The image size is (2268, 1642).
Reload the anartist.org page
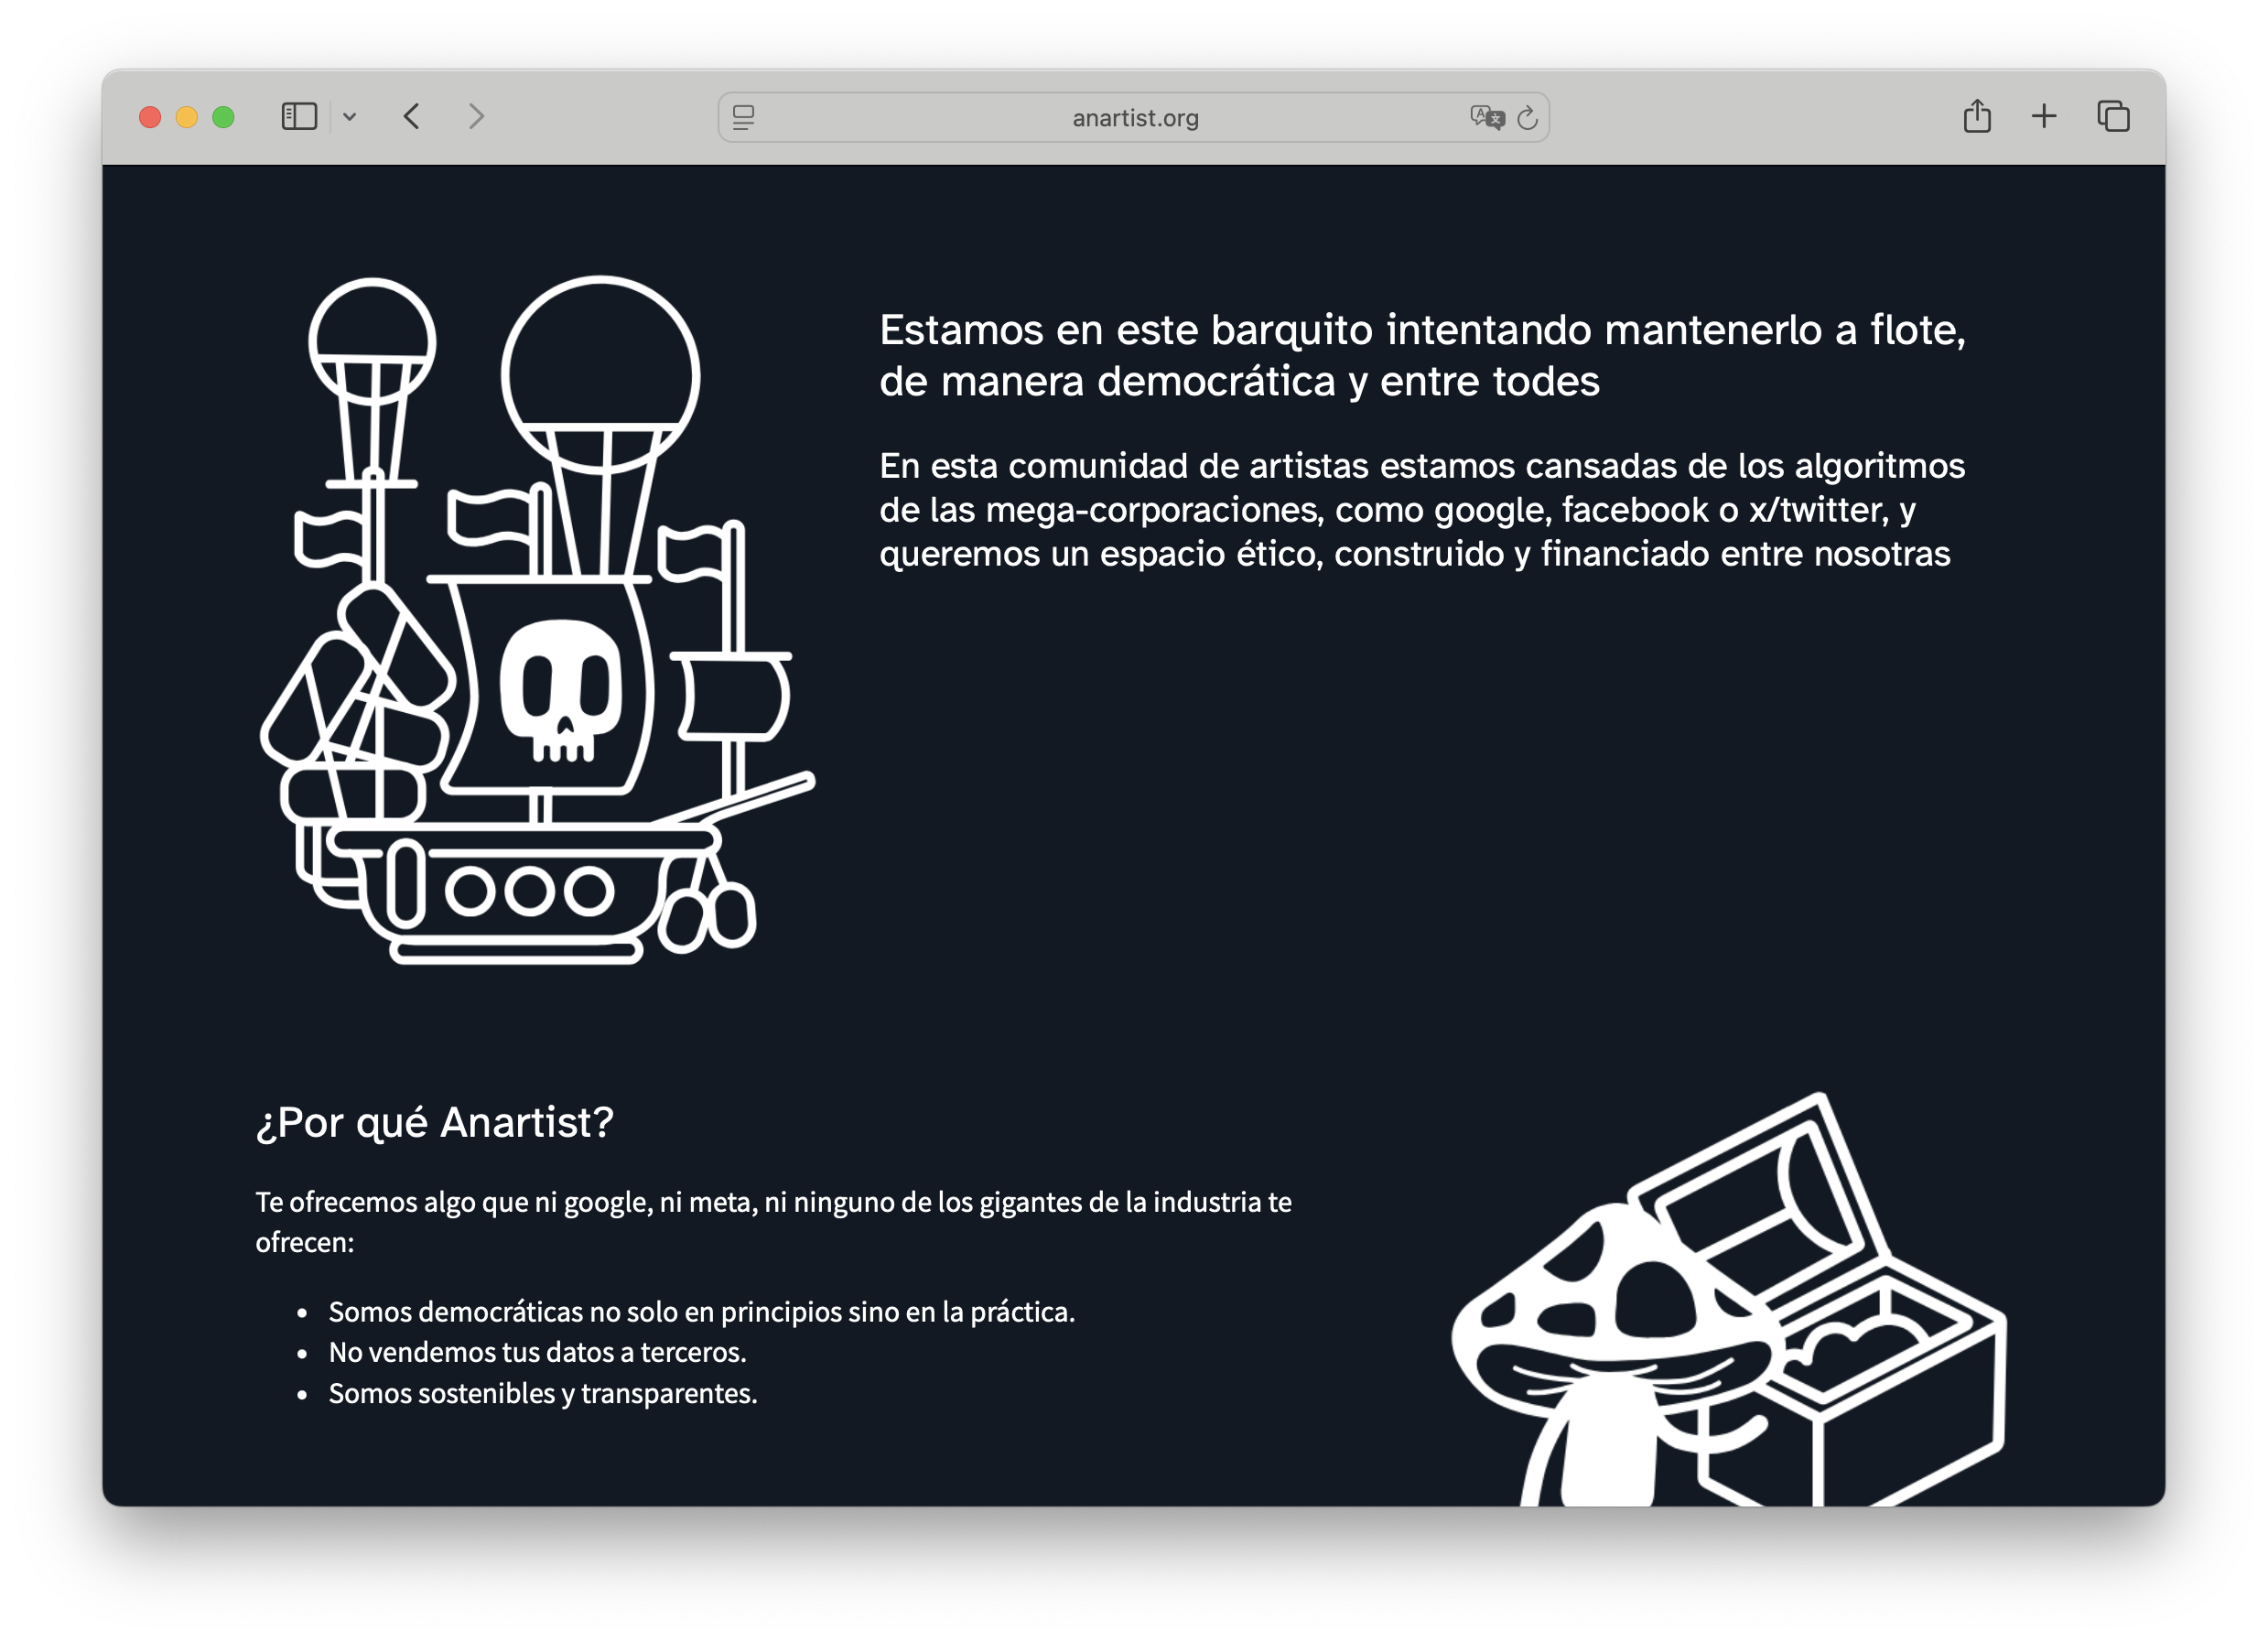(1527, 118)
